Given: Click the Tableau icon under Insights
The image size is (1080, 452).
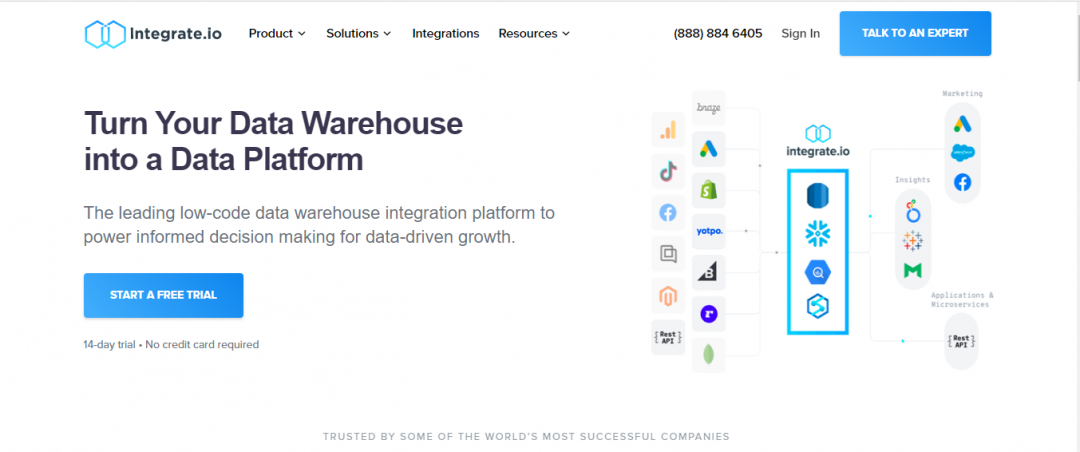Looking at the screenshot, I should click(911, 240).
